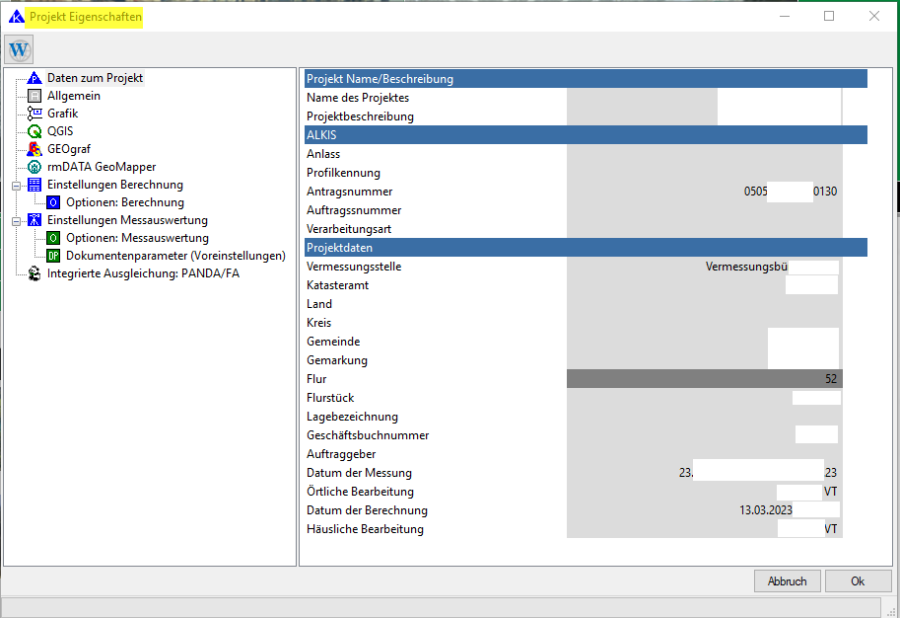
Task: Click the PANDA/FA Ausgleichung icon
Action: pos(34,273)
